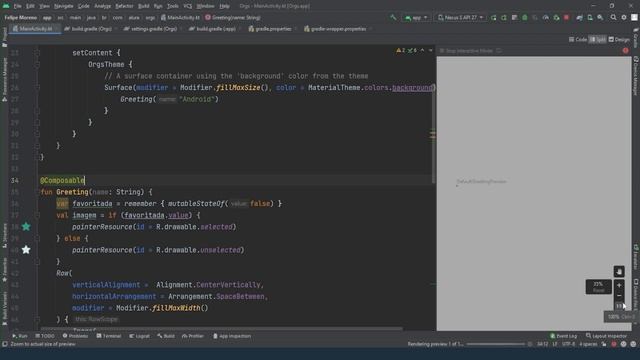Click the editor horizontal scrollbar

pyautogui.click(x=221, y=328)
